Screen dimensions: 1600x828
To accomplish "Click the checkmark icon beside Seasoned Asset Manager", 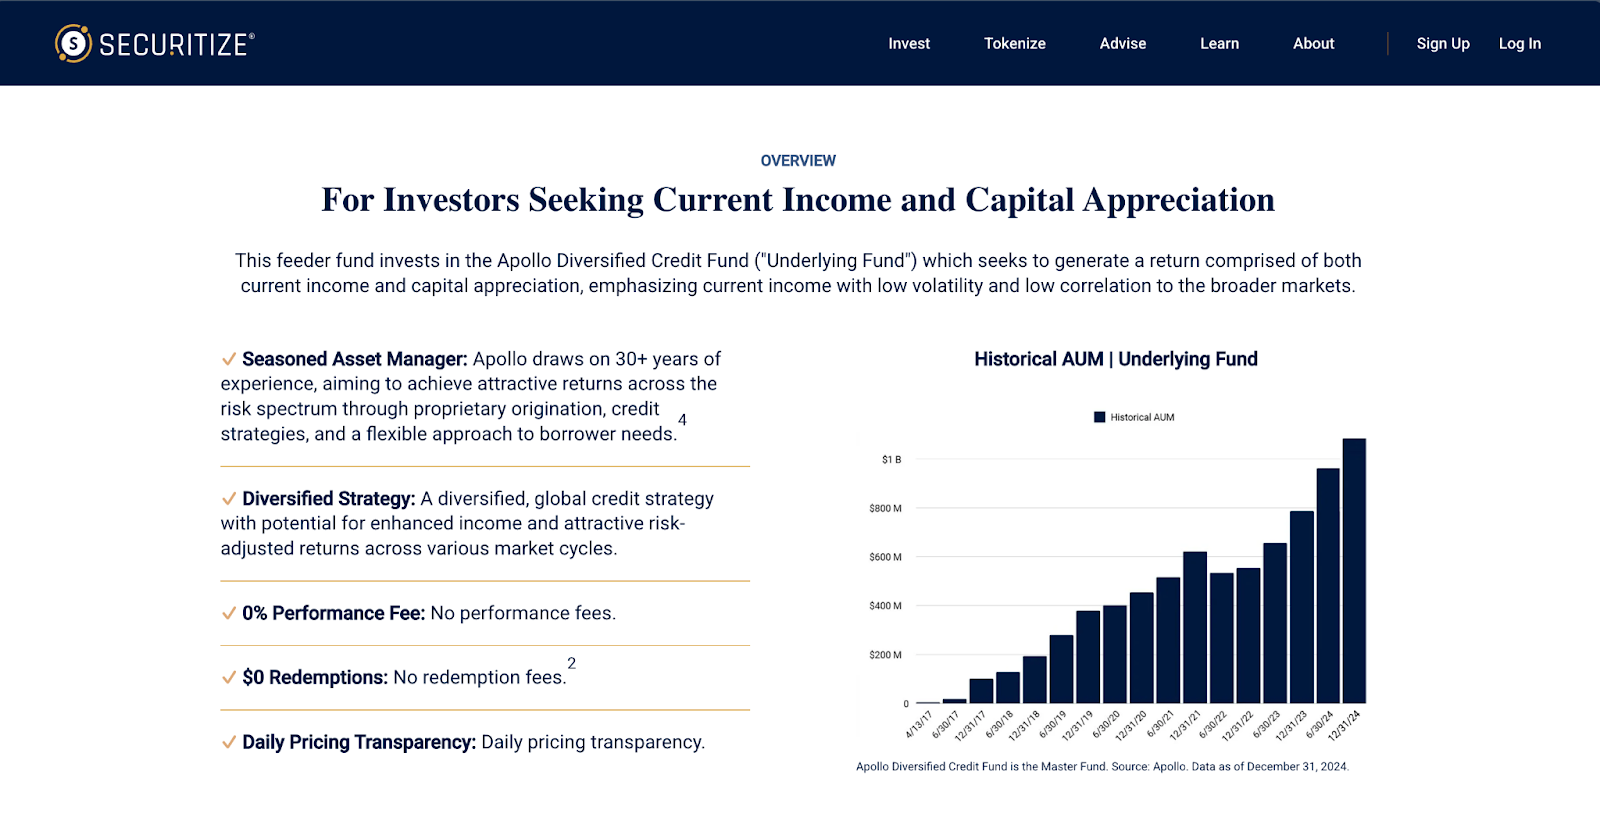I will [x=229, y=359].
